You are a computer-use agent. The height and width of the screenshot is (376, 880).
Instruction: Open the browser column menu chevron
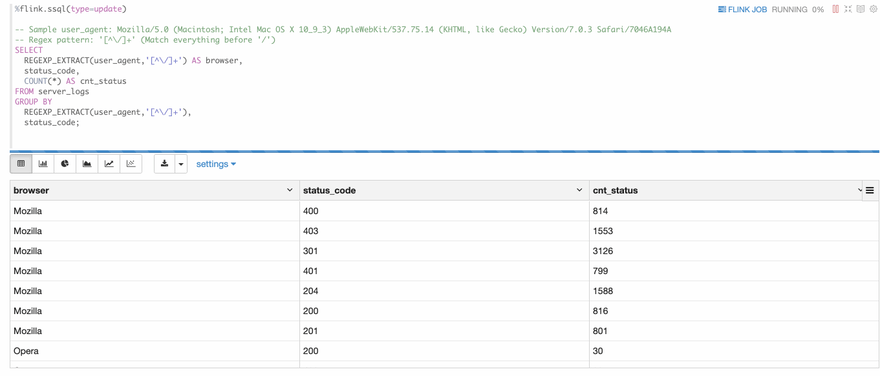290,190
